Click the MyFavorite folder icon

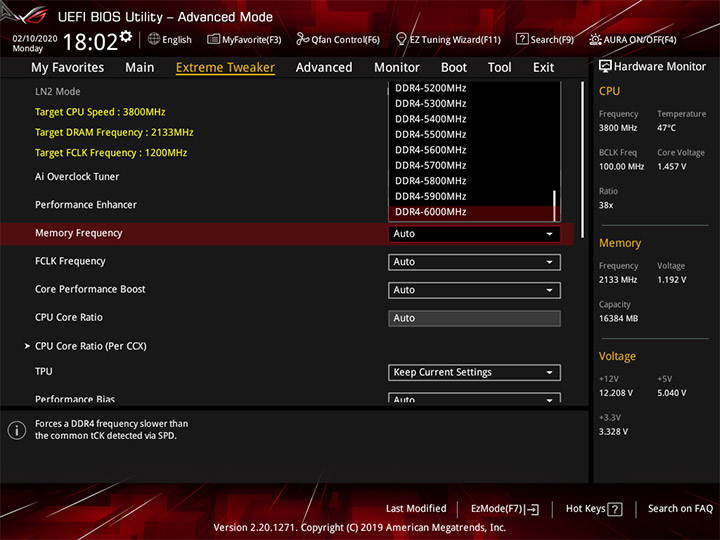click(213, 39)
